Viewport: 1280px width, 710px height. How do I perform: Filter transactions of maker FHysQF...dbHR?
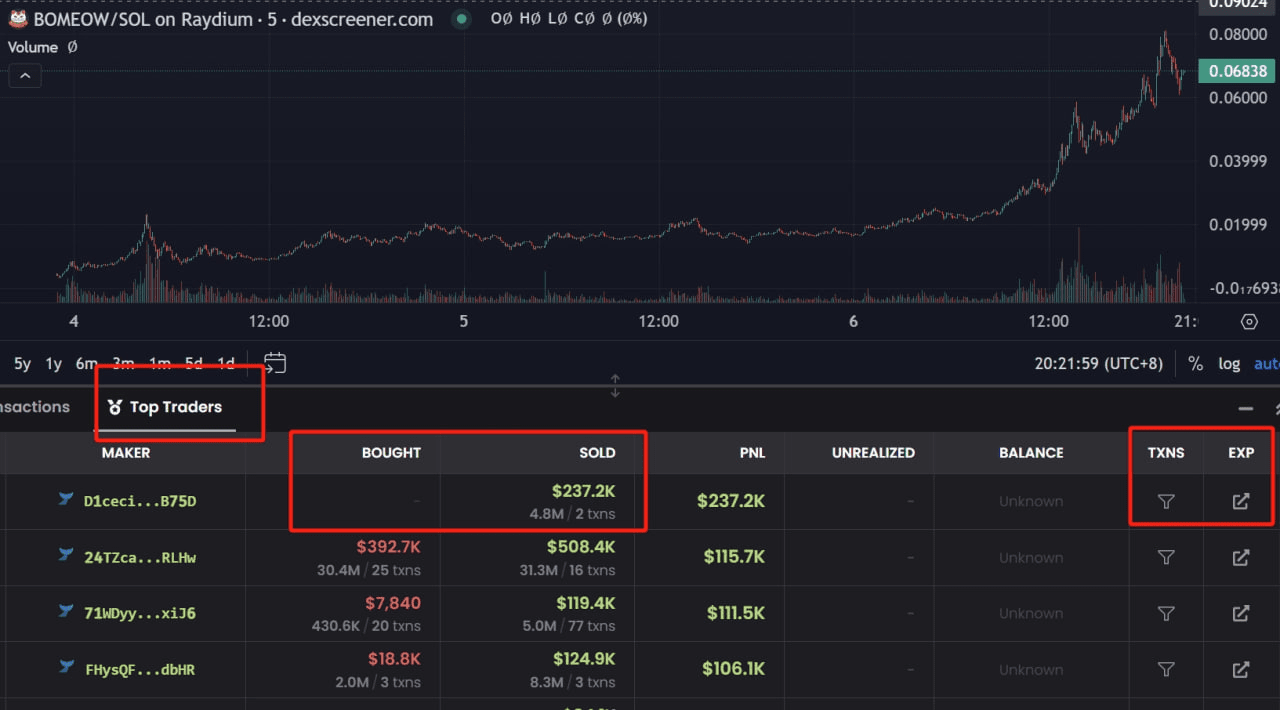[1166, 670]
